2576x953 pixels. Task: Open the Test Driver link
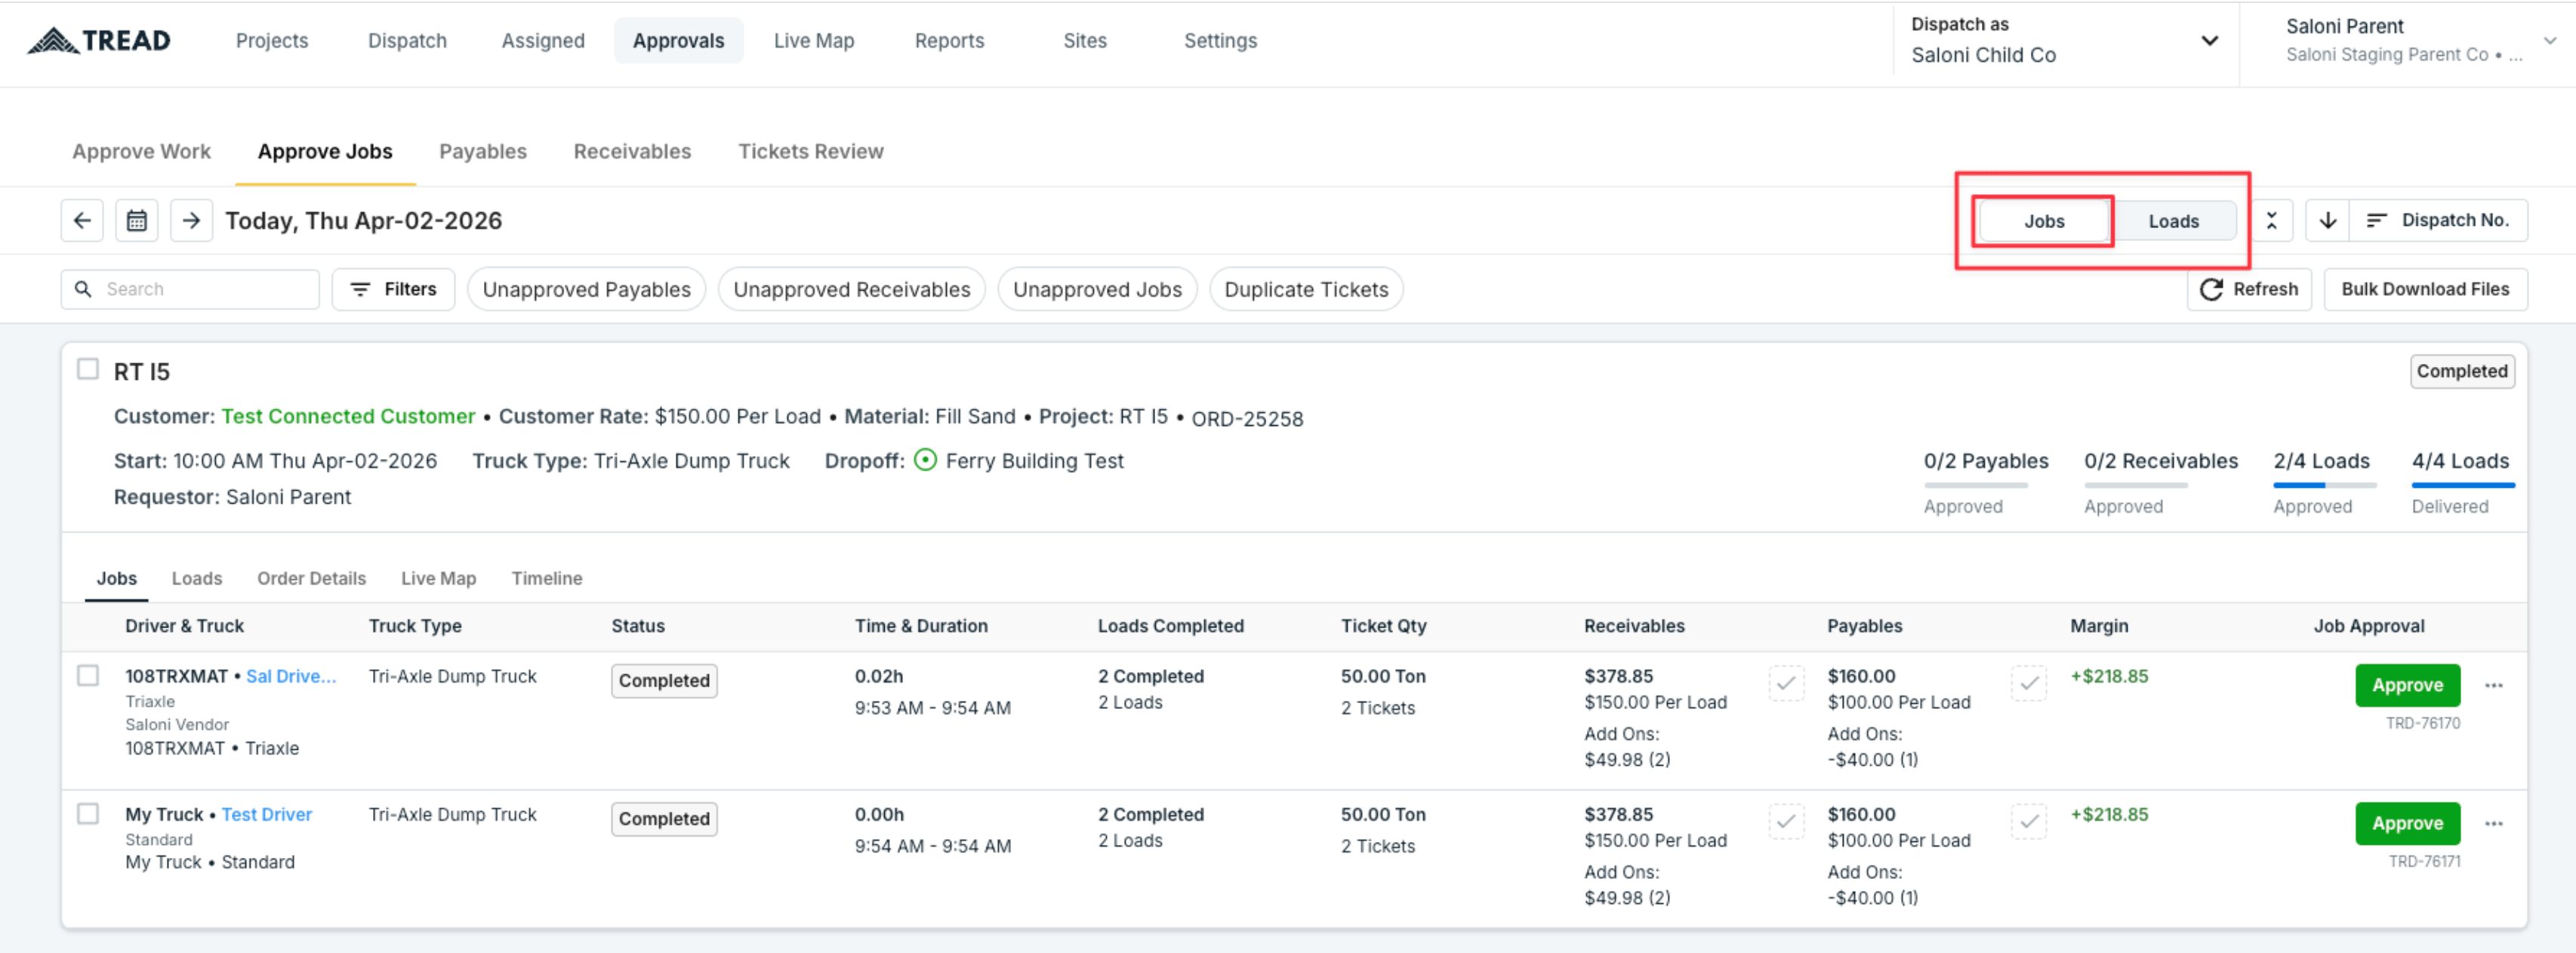(267, 814)
